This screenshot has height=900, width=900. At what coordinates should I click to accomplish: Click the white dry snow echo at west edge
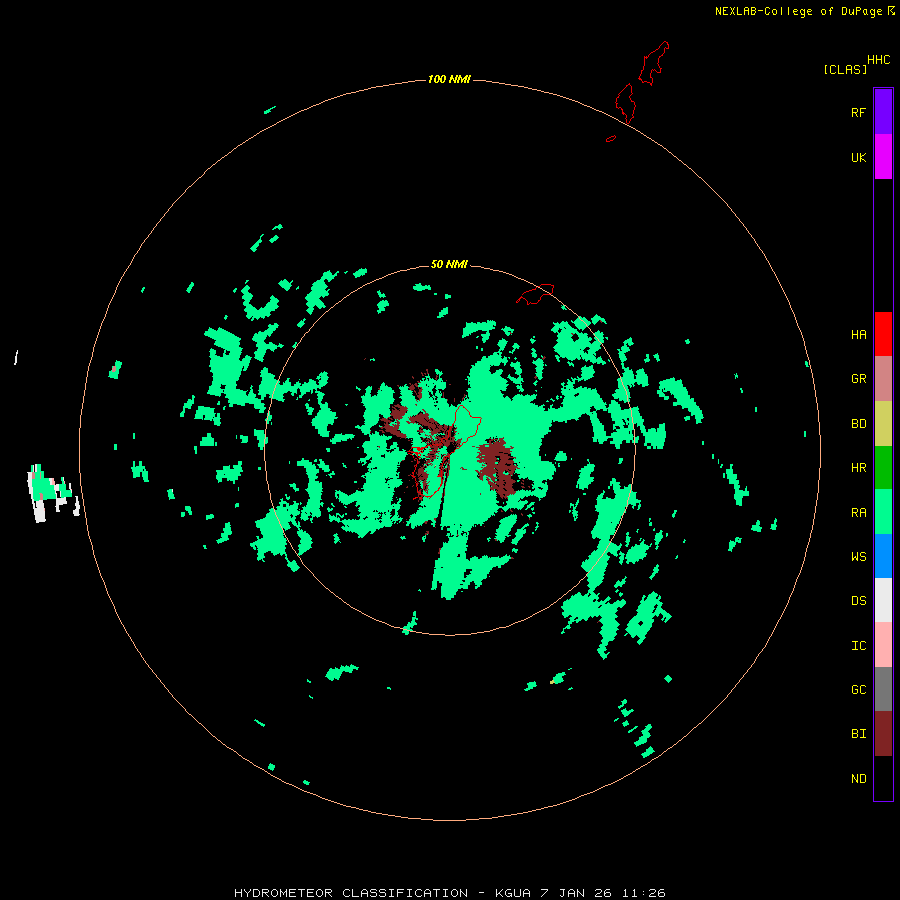[53, 492]
